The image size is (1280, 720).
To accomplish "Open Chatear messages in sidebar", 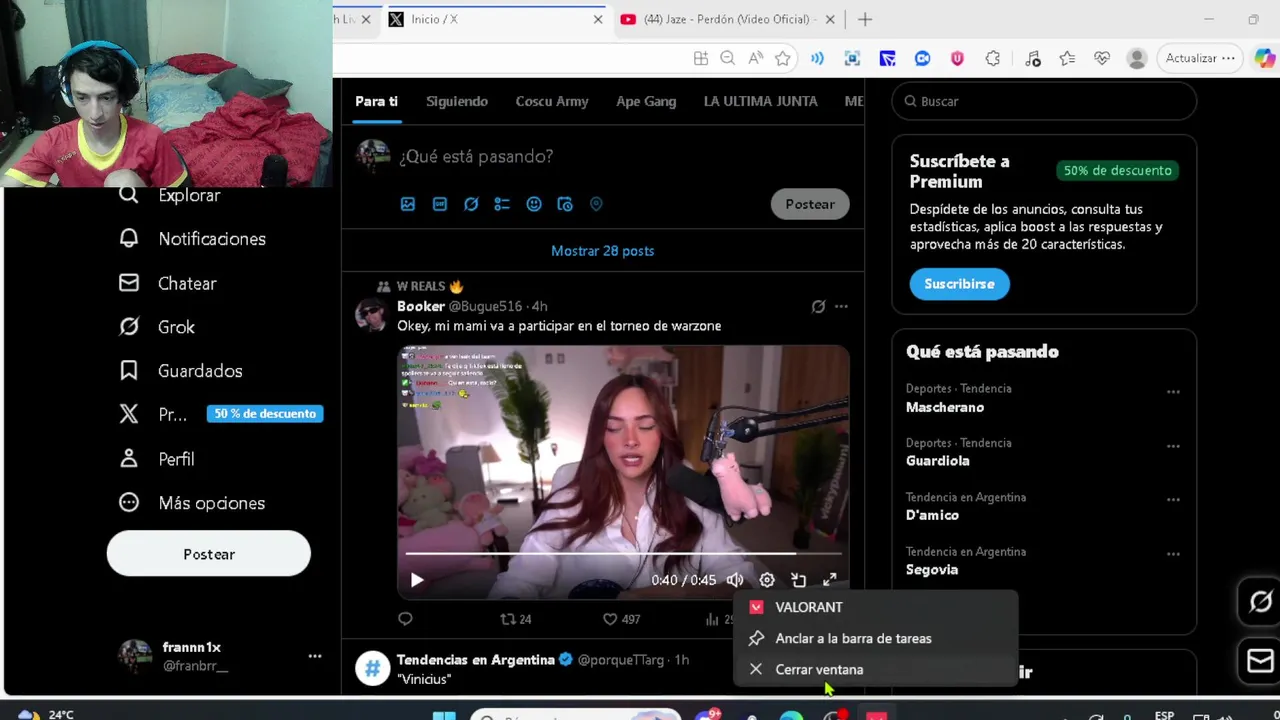I will click(168, 283).
